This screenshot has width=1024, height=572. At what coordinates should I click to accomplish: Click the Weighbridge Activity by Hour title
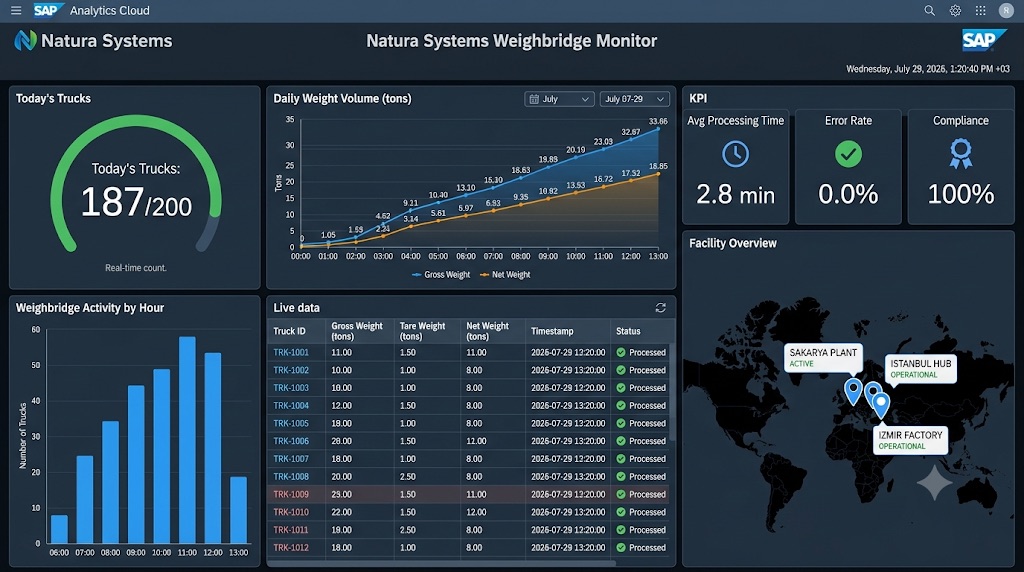(90, 308)
